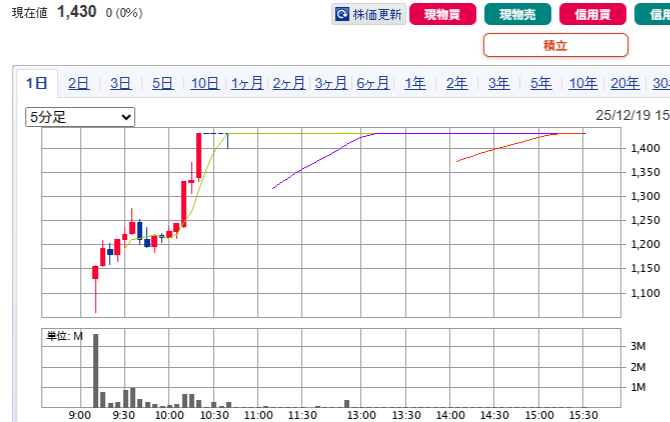Switch chart to the 5年 tab
This screenshot has width=670, height=422.
click(541, 83)
